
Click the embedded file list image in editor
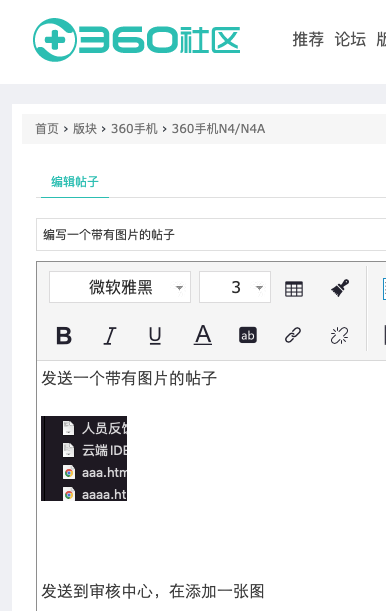click(x=84, y=458)
